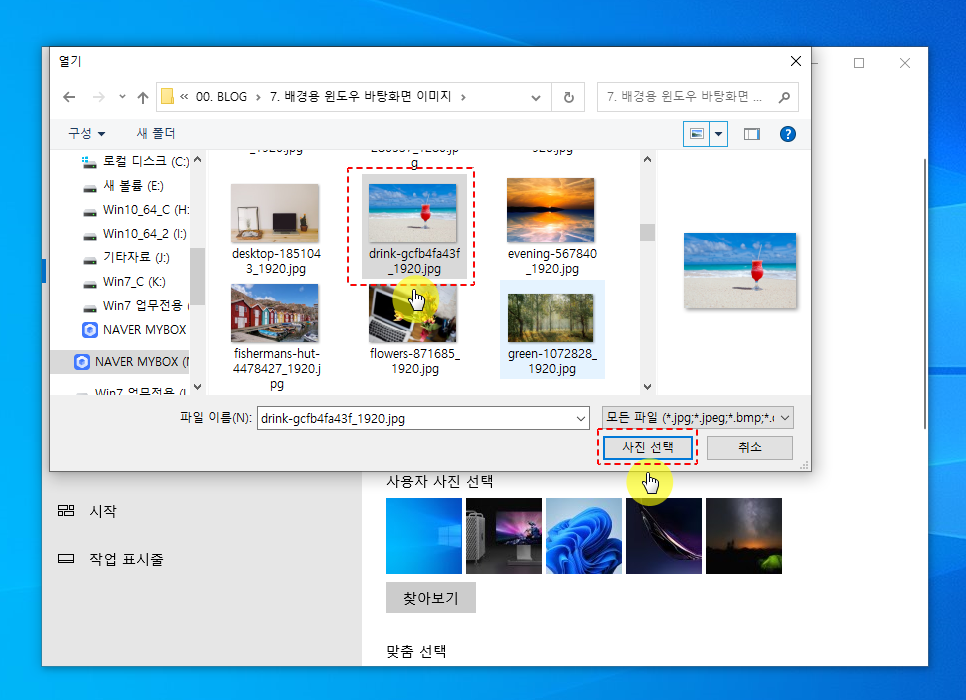The image size is (966, 700).
Task: Refresh the folder view
Action: [569, 97]
